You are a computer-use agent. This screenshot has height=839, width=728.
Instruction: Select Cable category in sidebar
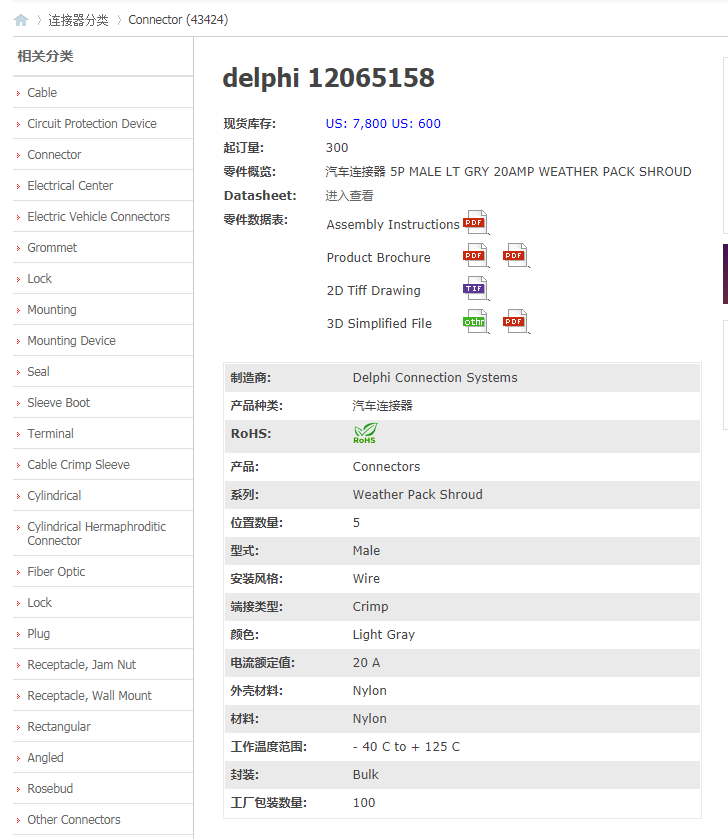[42, 93]
